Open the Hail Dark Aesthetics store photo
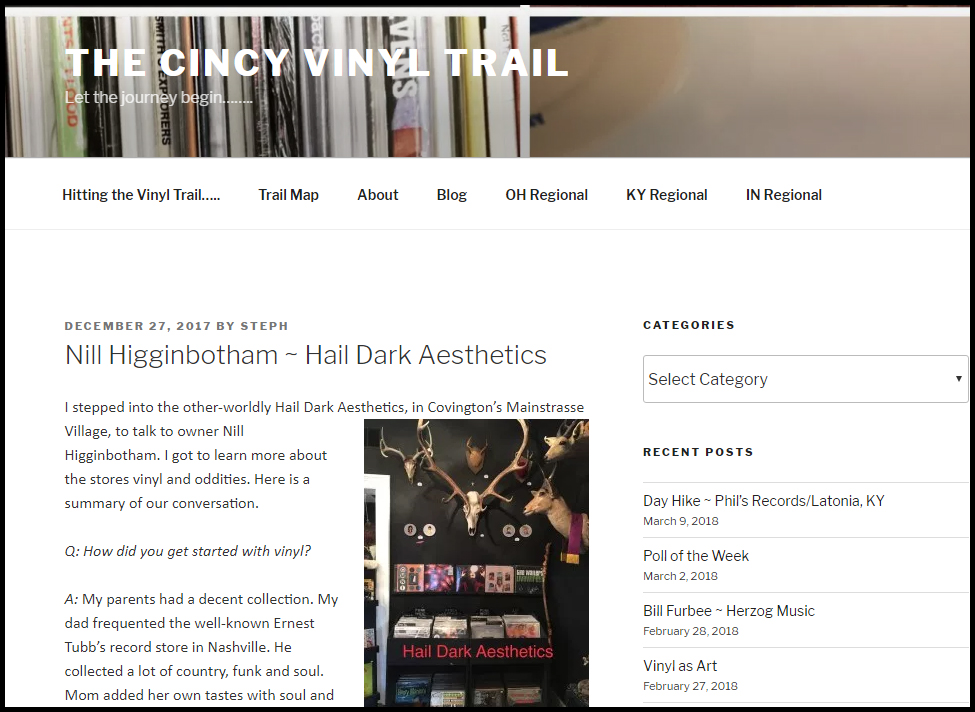The width and height of the screenshot is (975, 712). coord(476,563)
